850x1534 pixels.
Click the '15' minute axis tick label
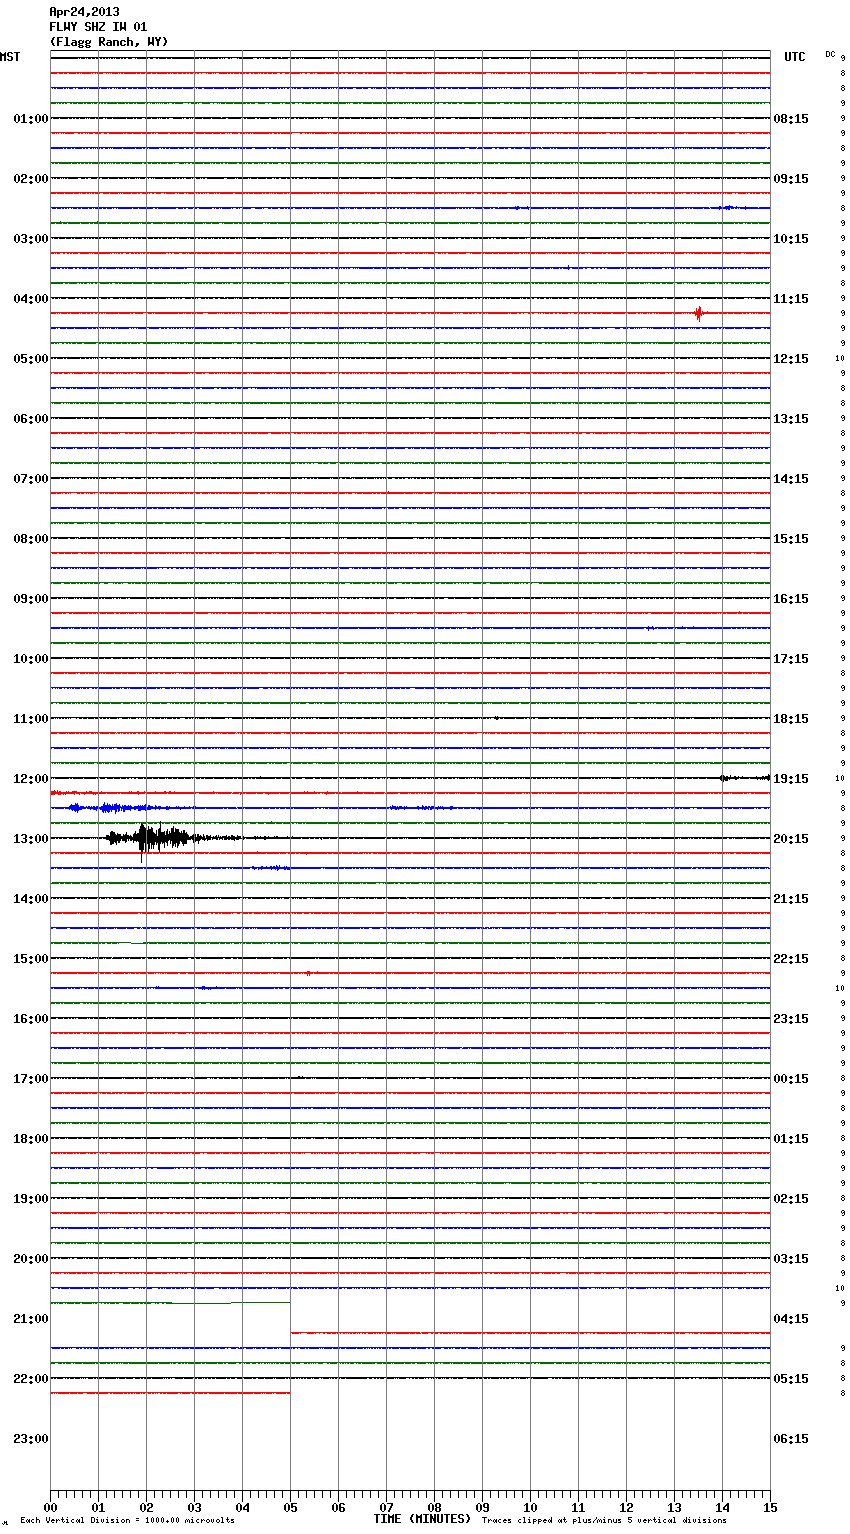click(x=770, y=1508)
